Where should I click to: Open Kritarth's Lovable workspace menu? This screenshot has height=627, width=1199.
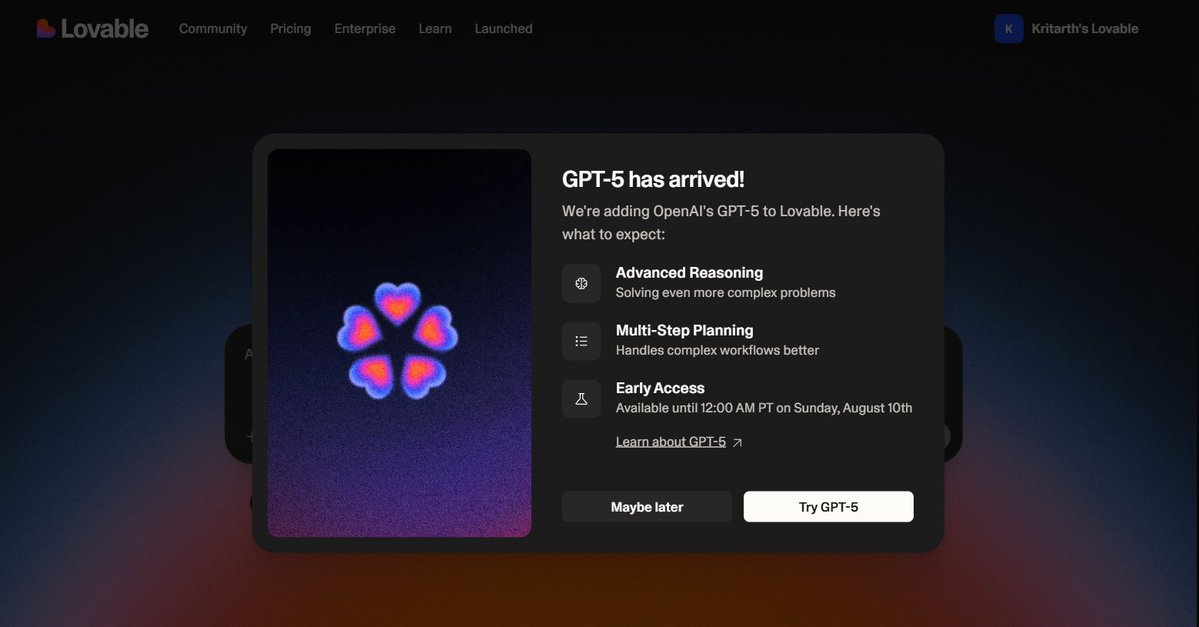(1067, 29)
